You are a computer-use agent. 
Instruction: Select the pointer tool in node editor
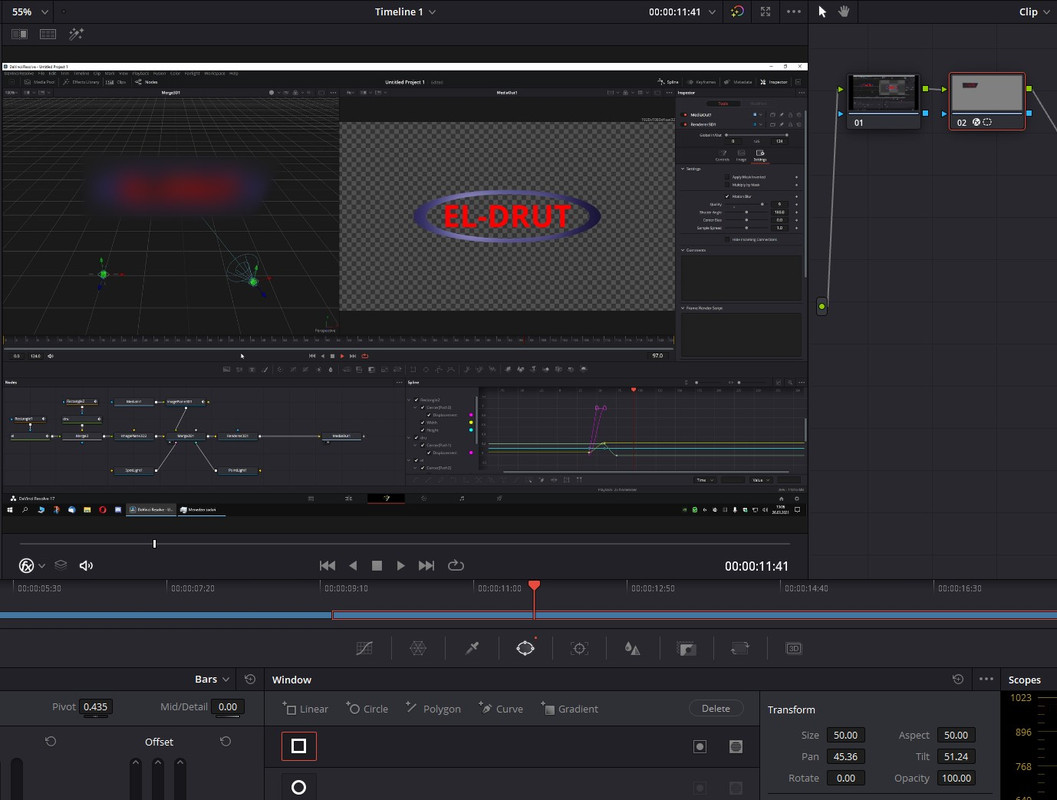pyautogui.click(x=822, y=11)
